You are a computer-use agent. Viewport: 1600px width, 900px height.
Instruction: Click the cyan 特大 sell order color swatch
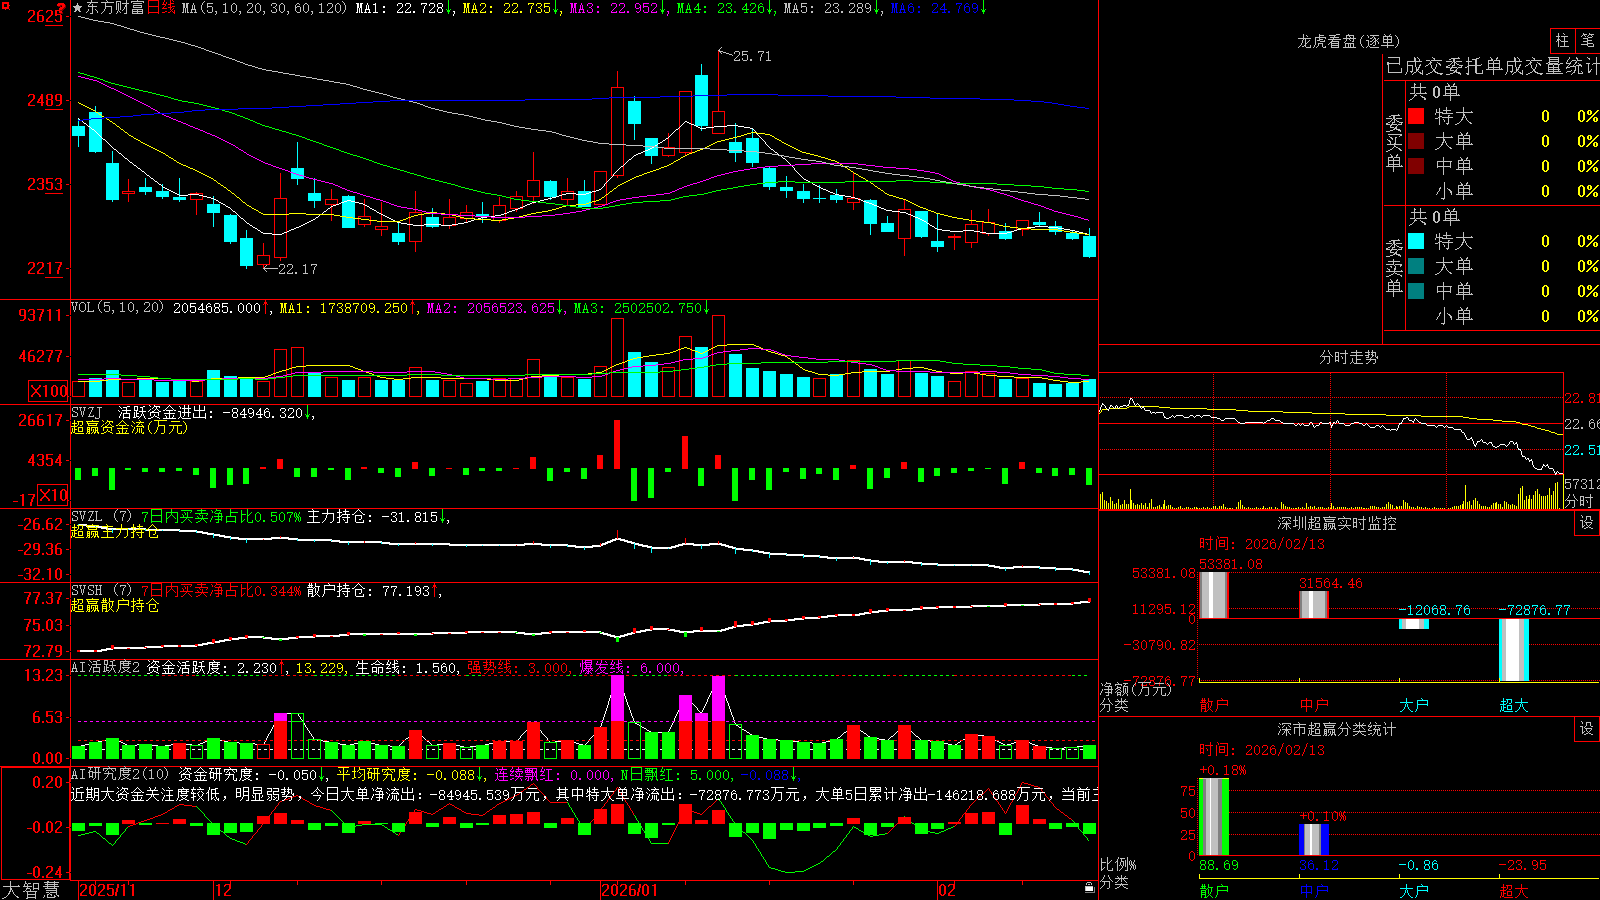1416,241
